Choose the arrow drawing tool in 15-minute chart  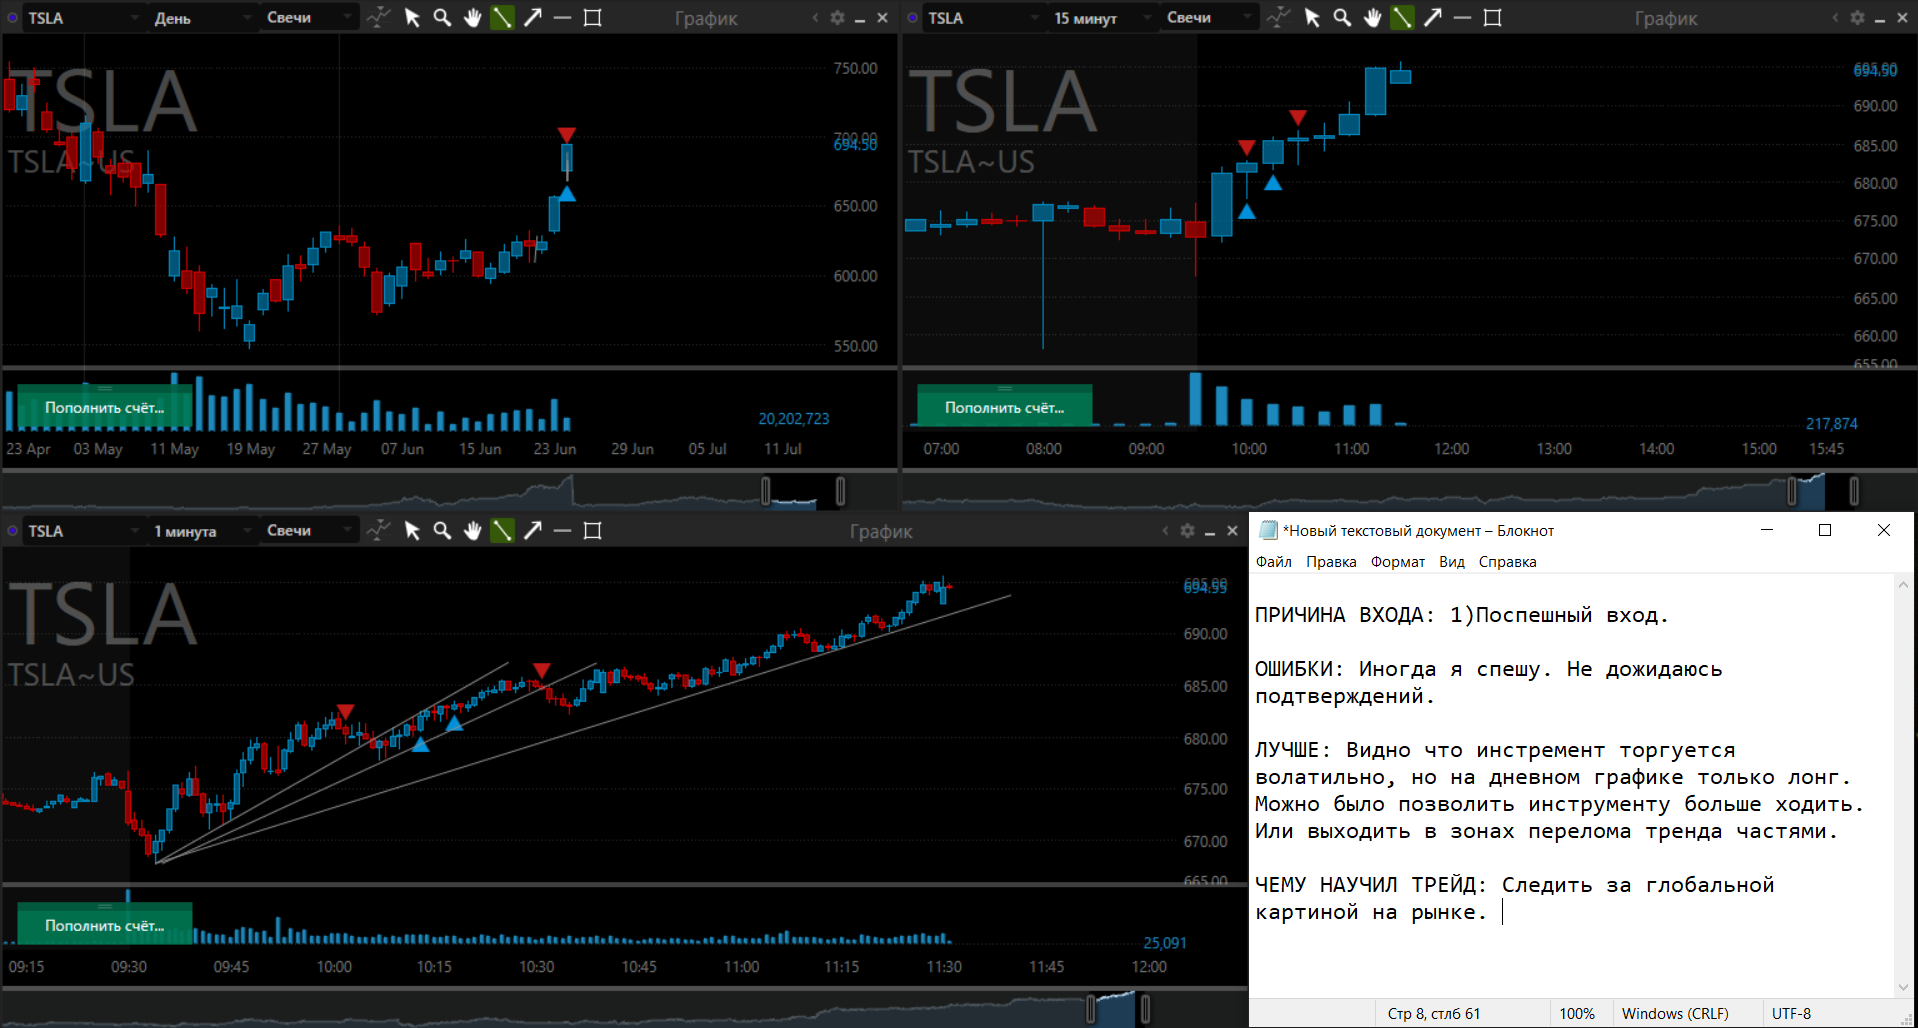click(x=1433, y=17)
